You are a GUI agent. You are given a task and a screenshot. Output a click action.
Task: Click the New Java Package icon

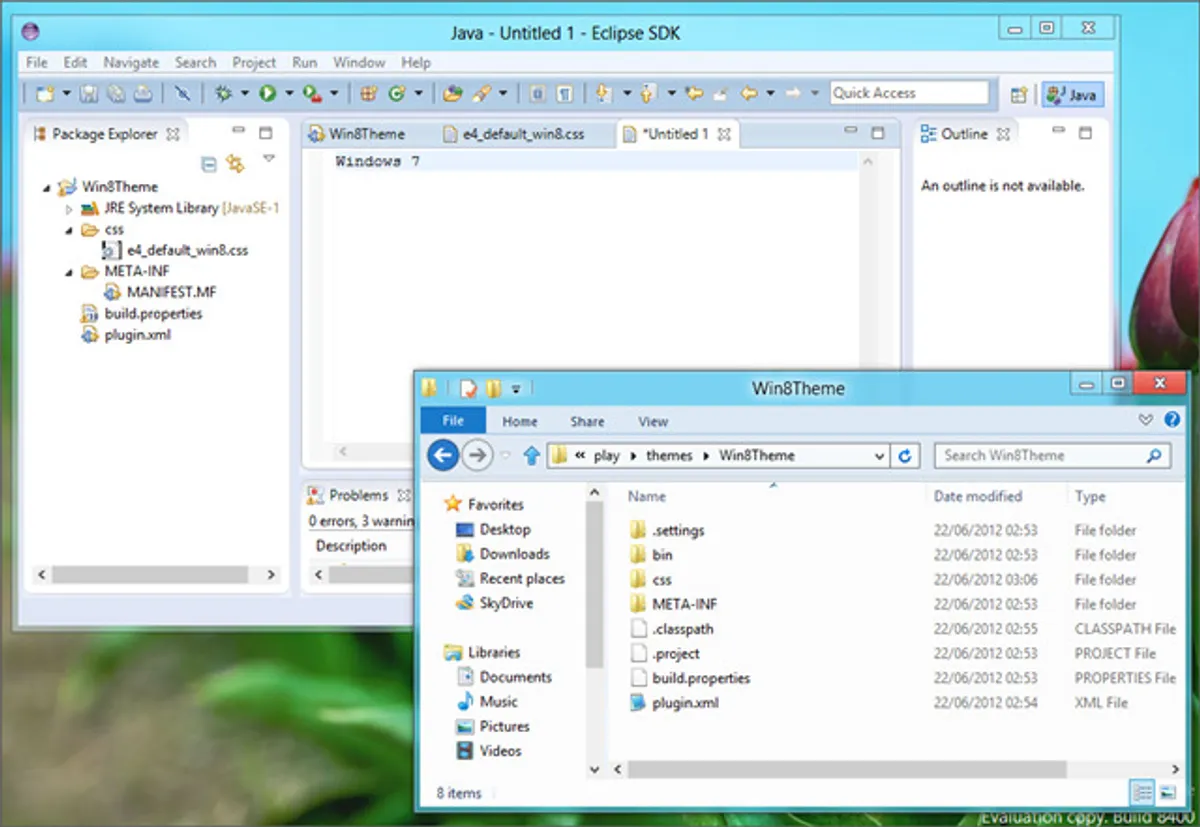[369, 93]
